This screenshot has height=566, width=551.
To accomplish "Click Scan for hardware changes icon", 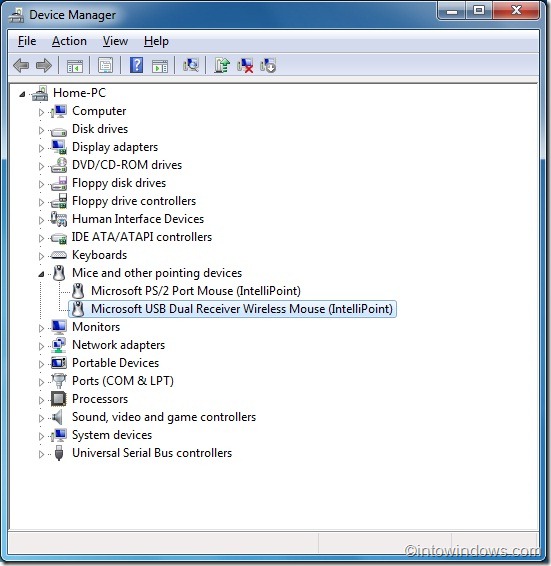I will [191, 65].
